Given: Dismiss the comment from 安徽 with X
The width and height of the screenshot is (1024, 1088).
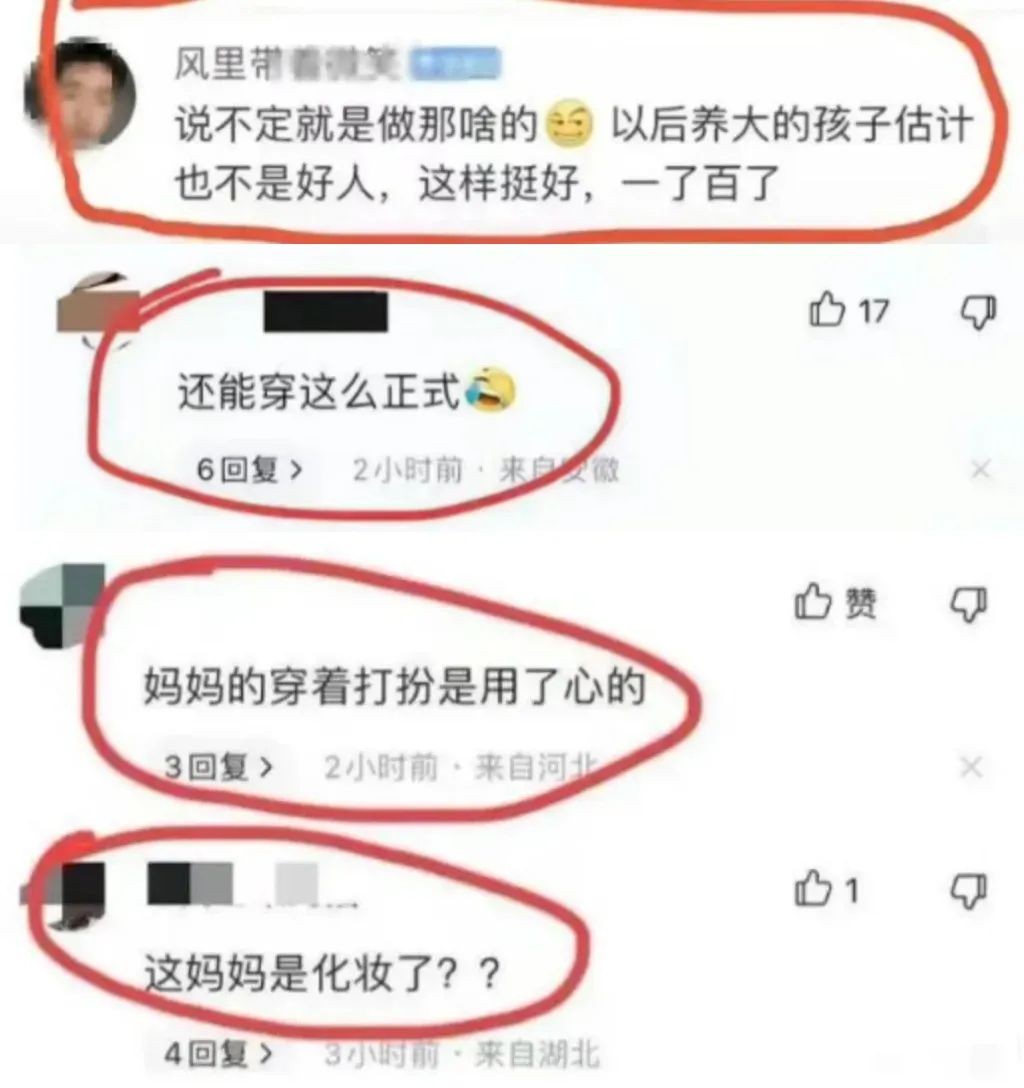Looking at the screenshot, I should [980, 470].
